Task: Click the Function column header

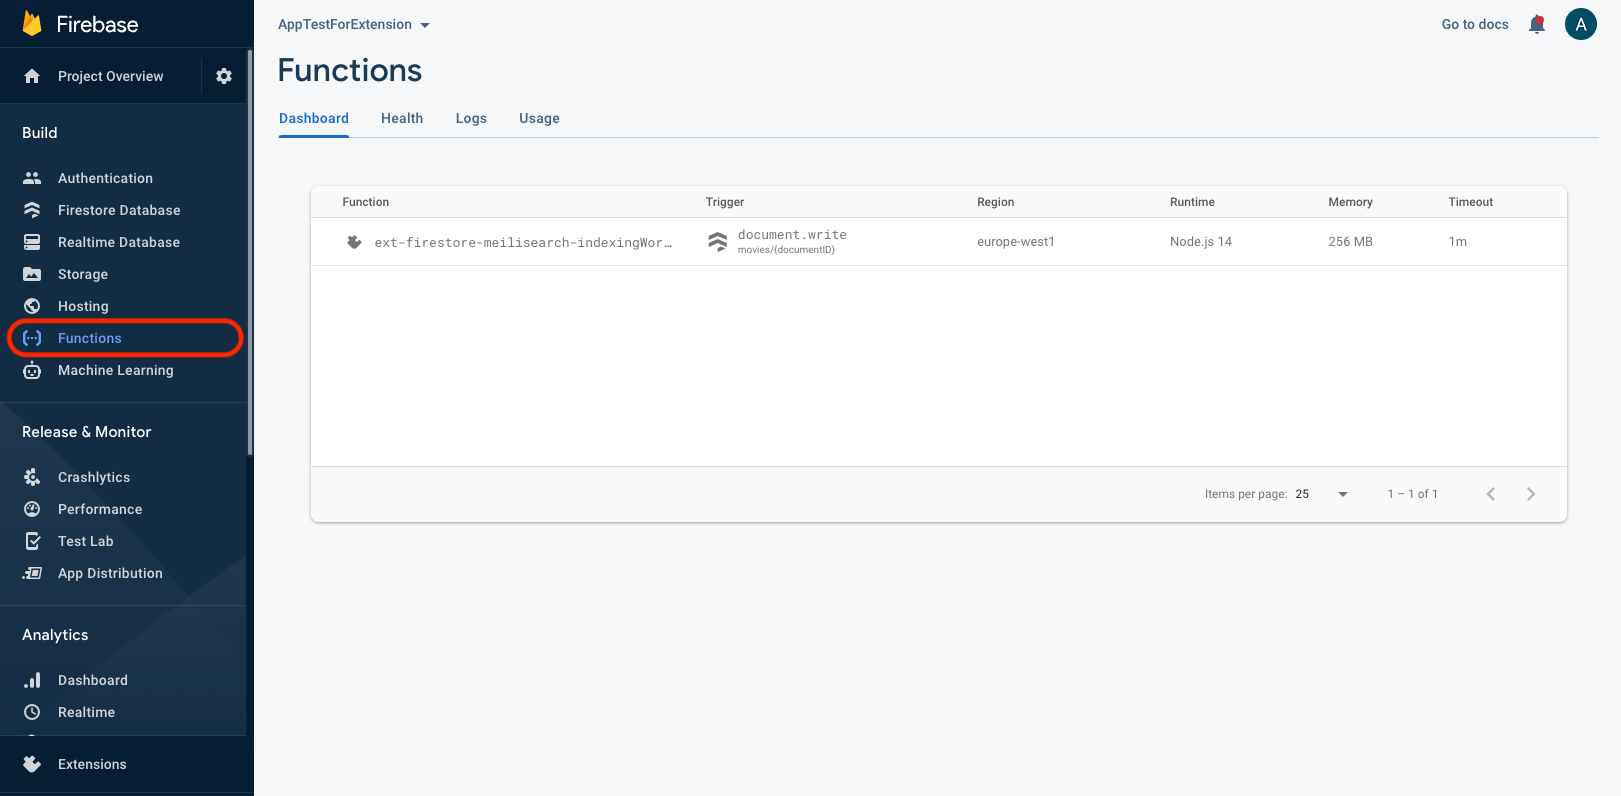Action: tap(366, 202)
